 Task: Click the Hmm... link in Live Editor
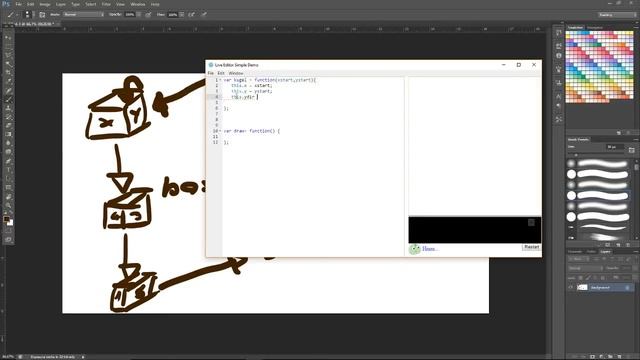430,249
